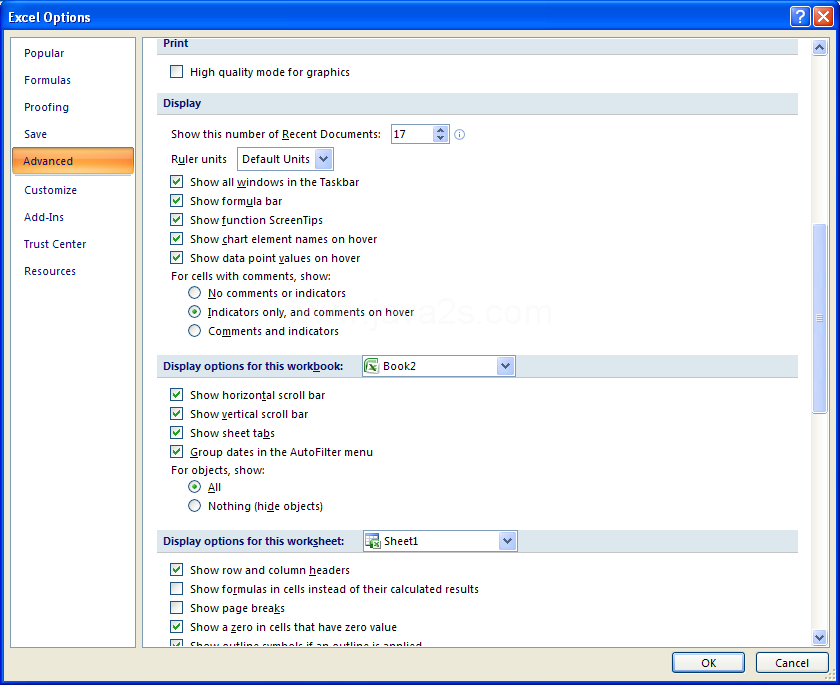
Task: Click the Help question mark icon
Action: point(800,17)
